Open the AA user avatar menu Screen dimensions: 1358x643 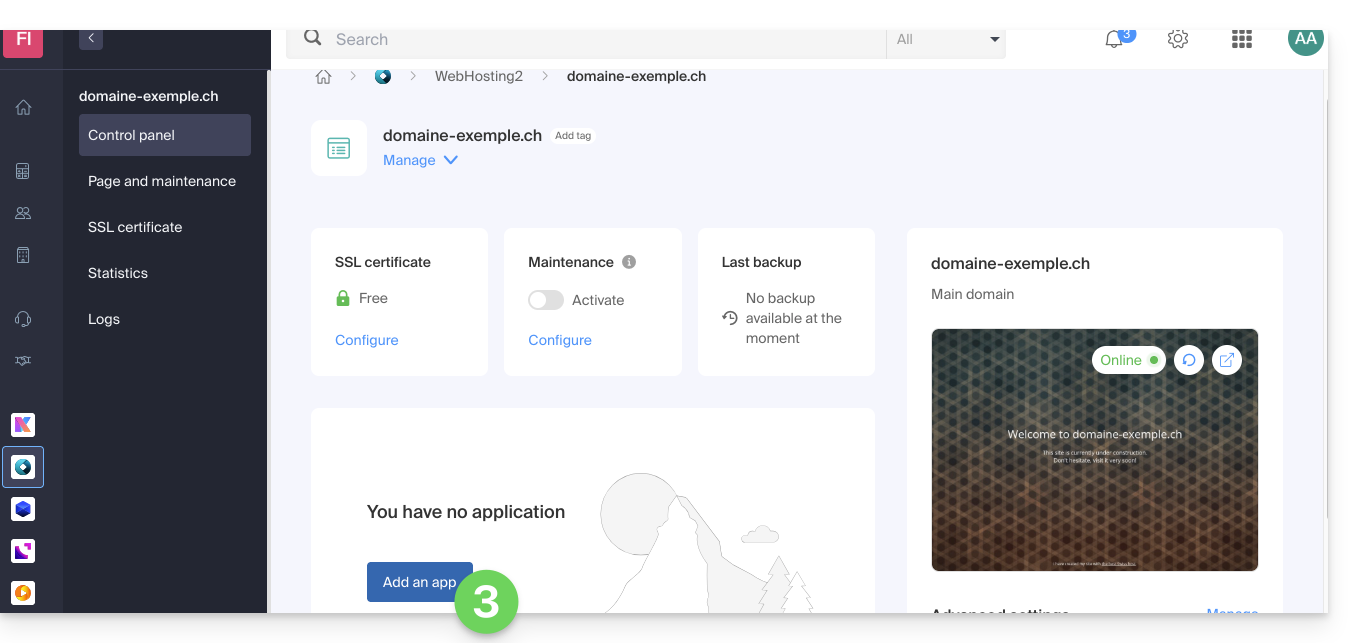click(1305, 40)
